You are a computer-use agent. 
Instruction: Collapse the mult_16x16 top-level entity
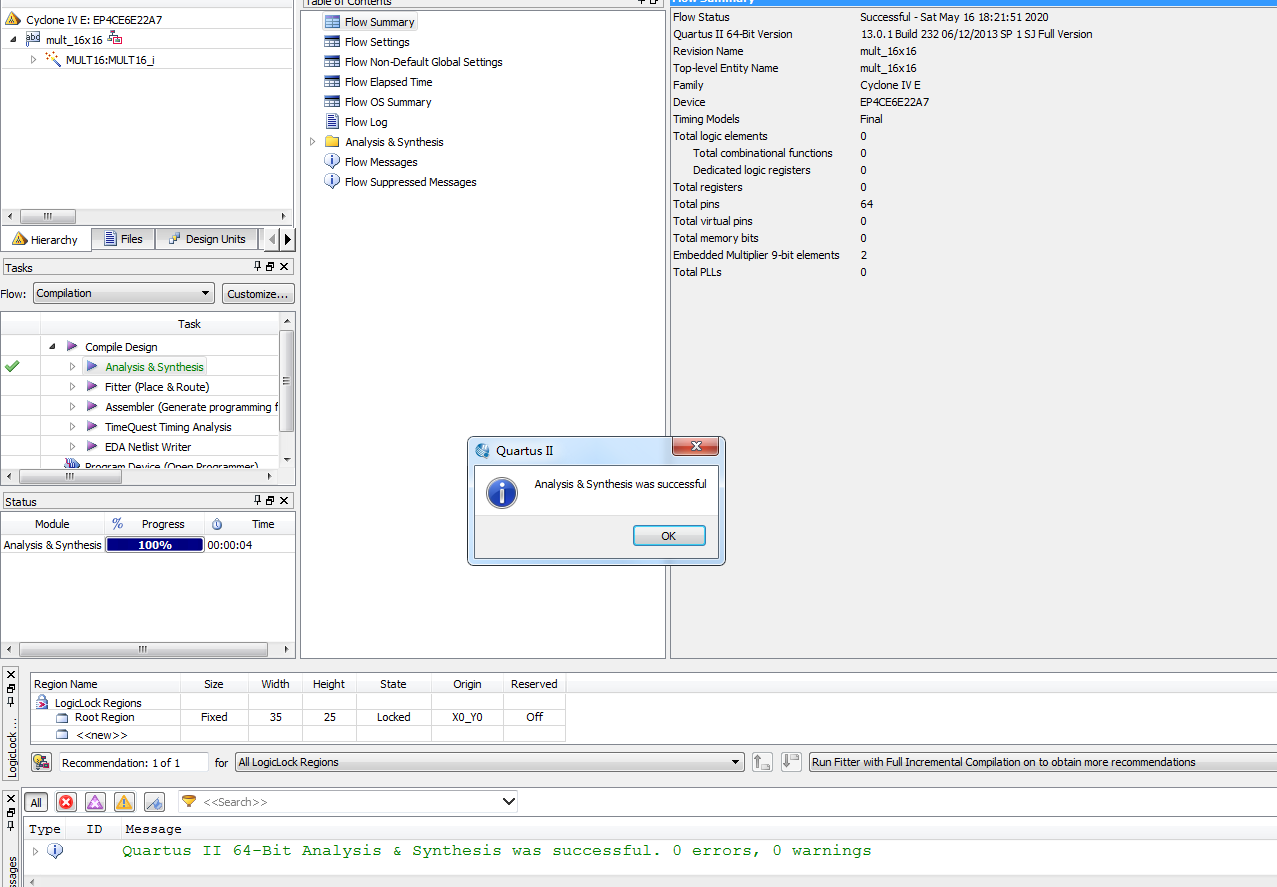(x=13, y=39)
